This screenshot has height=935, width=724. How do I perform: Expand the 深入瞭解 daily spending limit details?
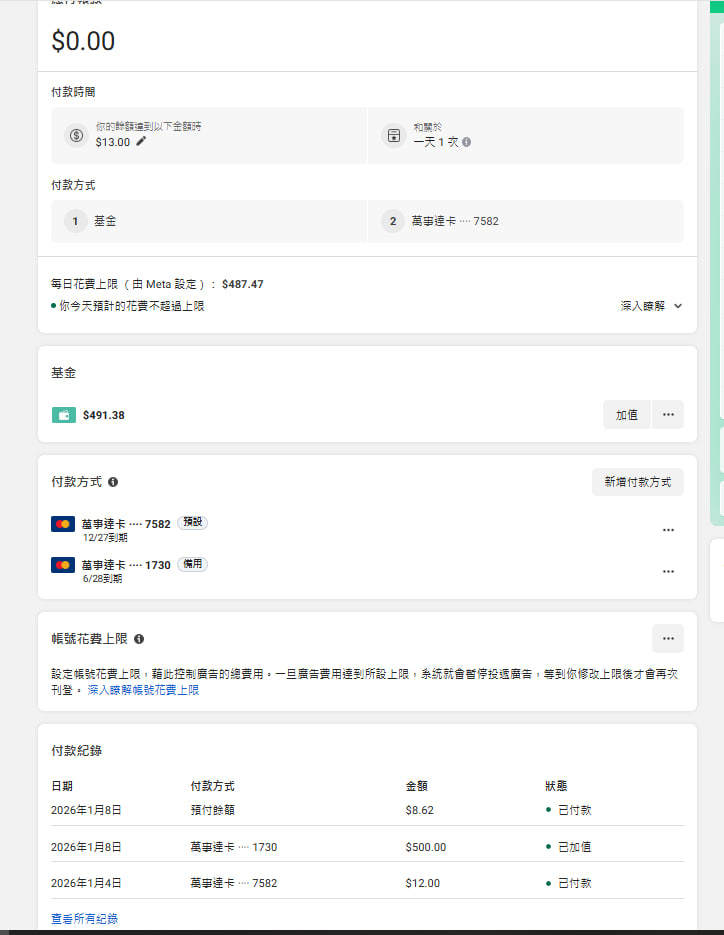click(651, 306)
